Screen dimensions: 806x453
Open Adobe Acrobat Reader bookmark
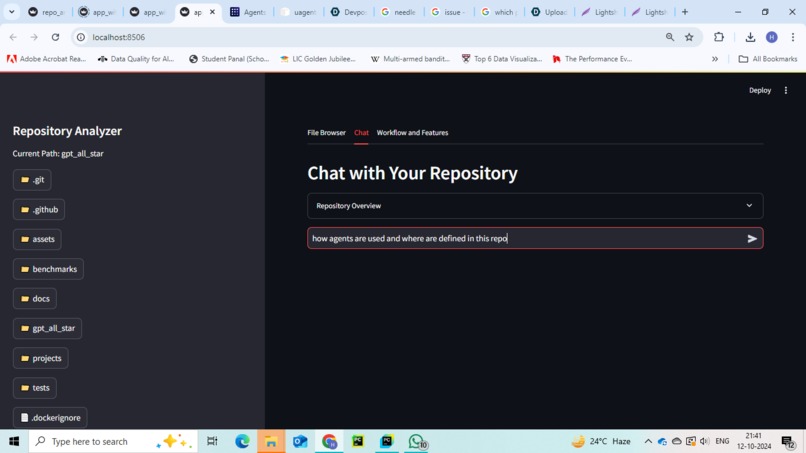coord(47,59)
